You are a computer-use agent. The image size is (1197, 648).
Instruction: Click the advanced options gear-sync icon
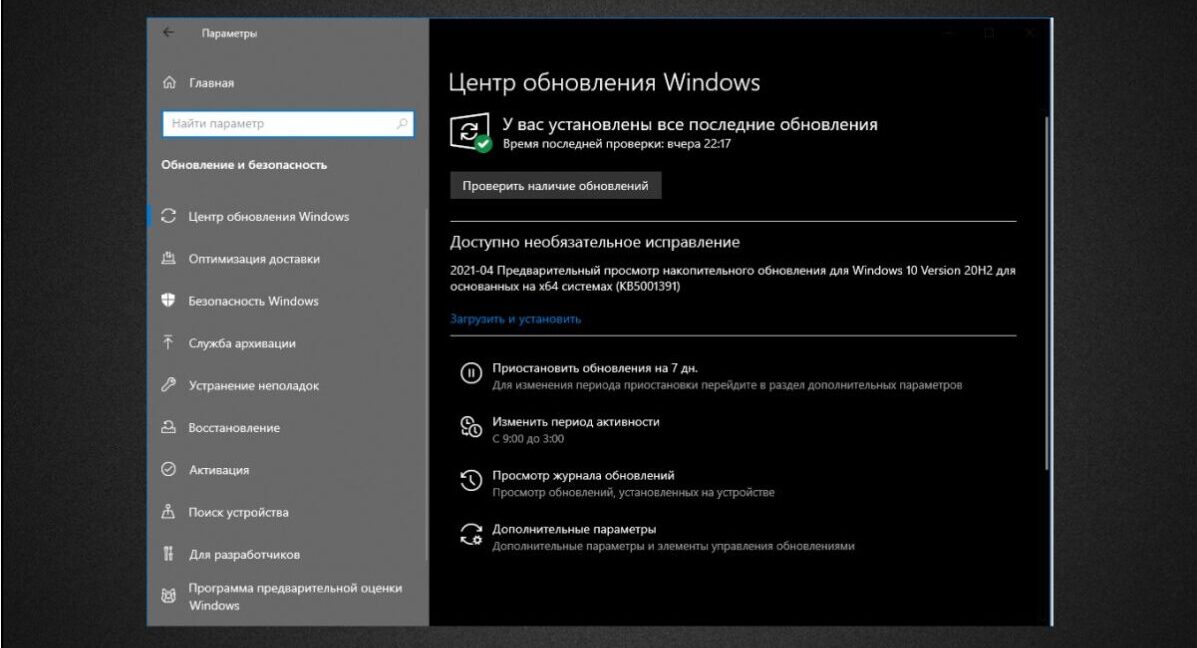tap(471, 534)
